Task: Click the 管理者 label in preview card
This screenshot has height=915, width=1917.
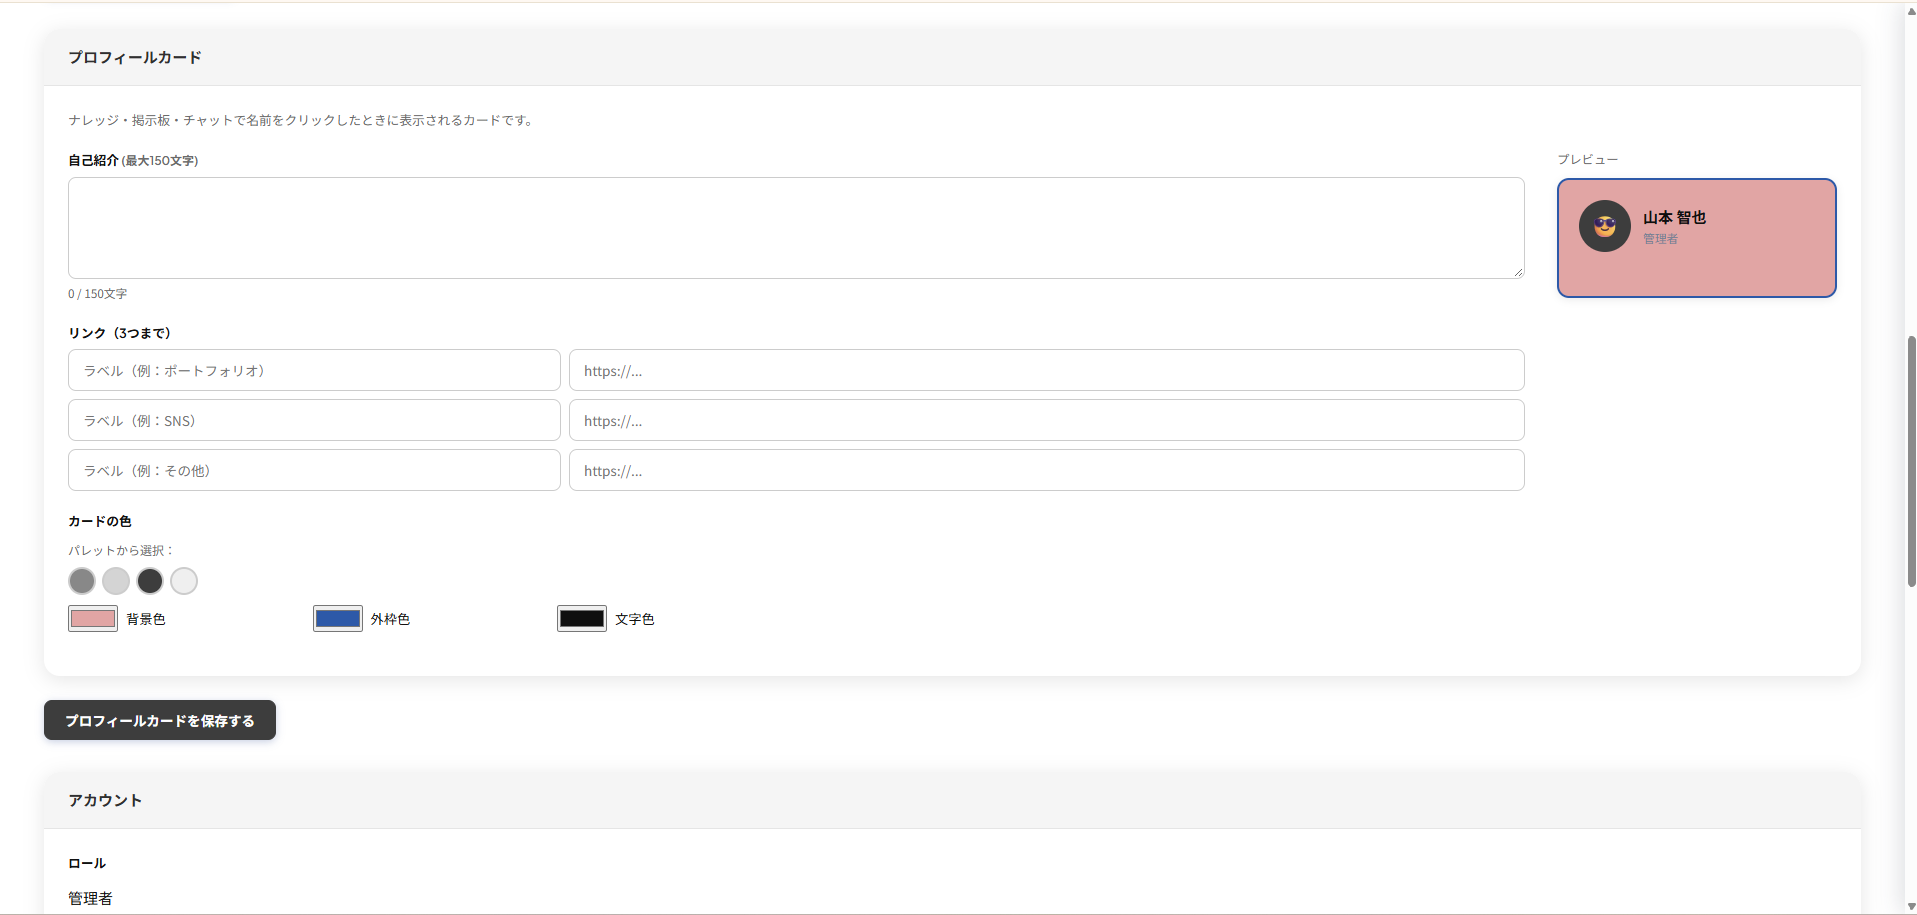Action: pos(1660,239)
